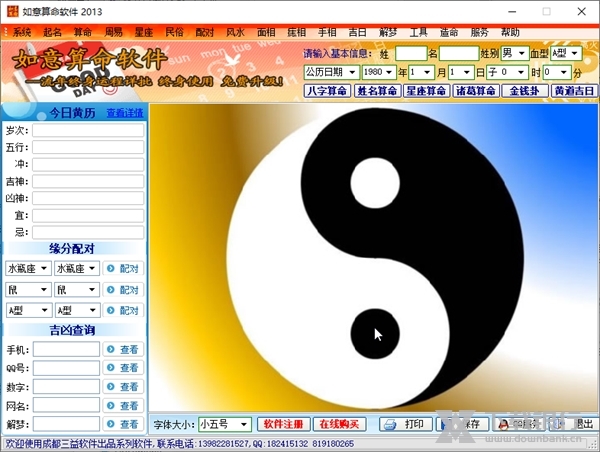600x452 pixels.
Task: Click the 诸葛算命 button
Action: pyautogui.click(x=476, y=91)
